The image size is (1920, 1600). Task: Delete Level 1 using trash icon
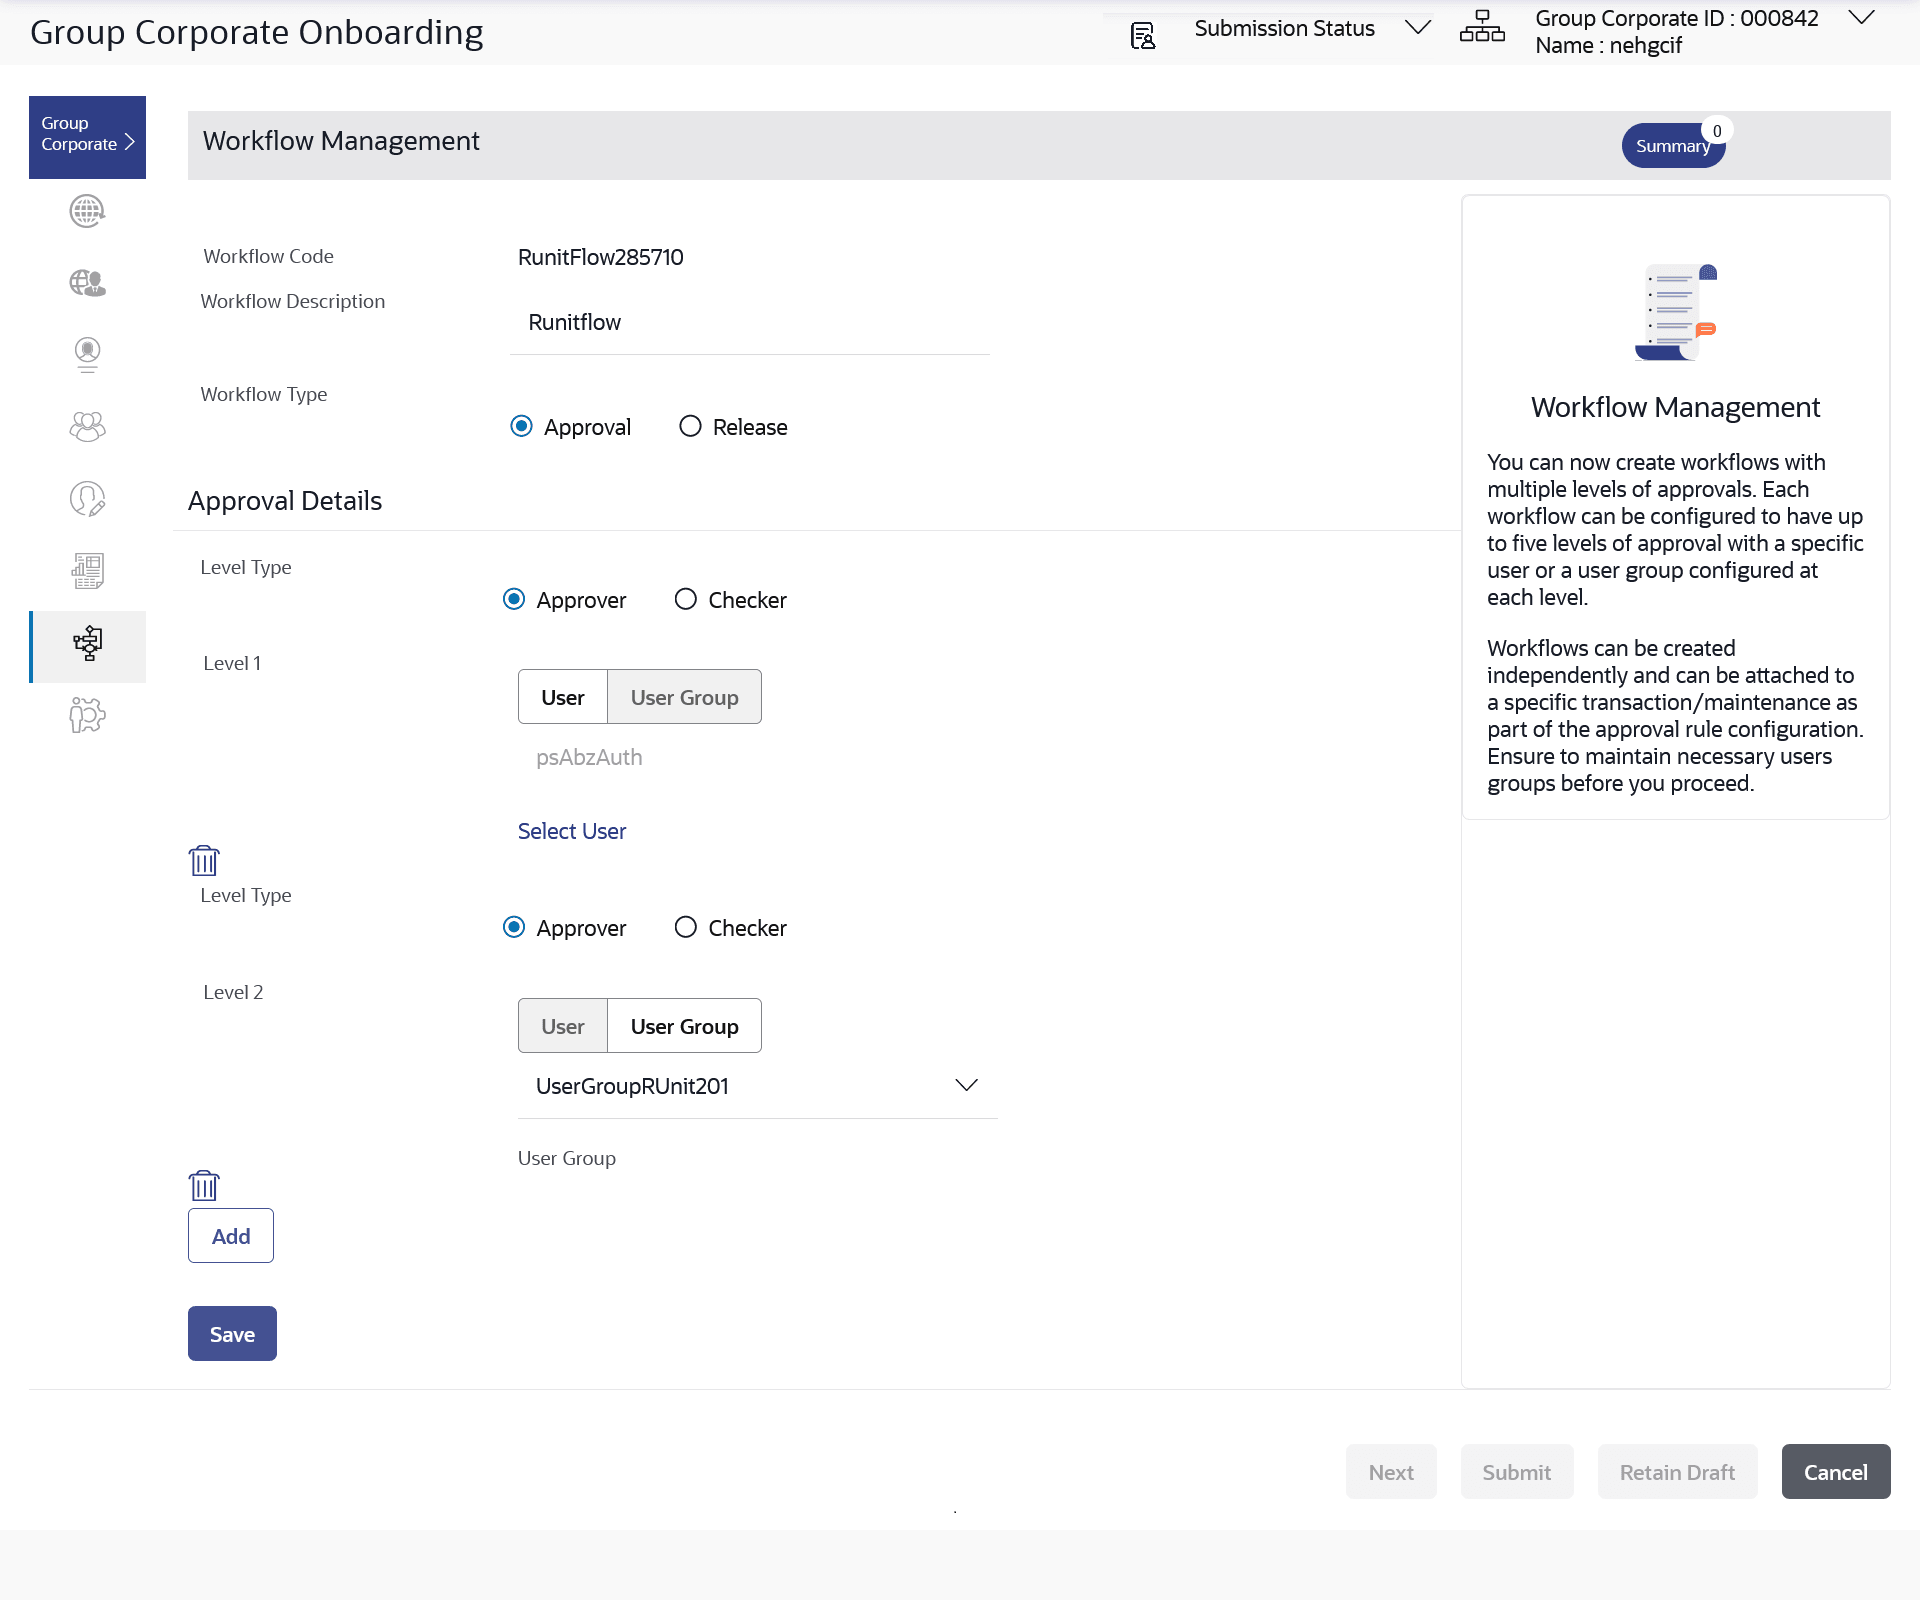(x=204, y=860)
